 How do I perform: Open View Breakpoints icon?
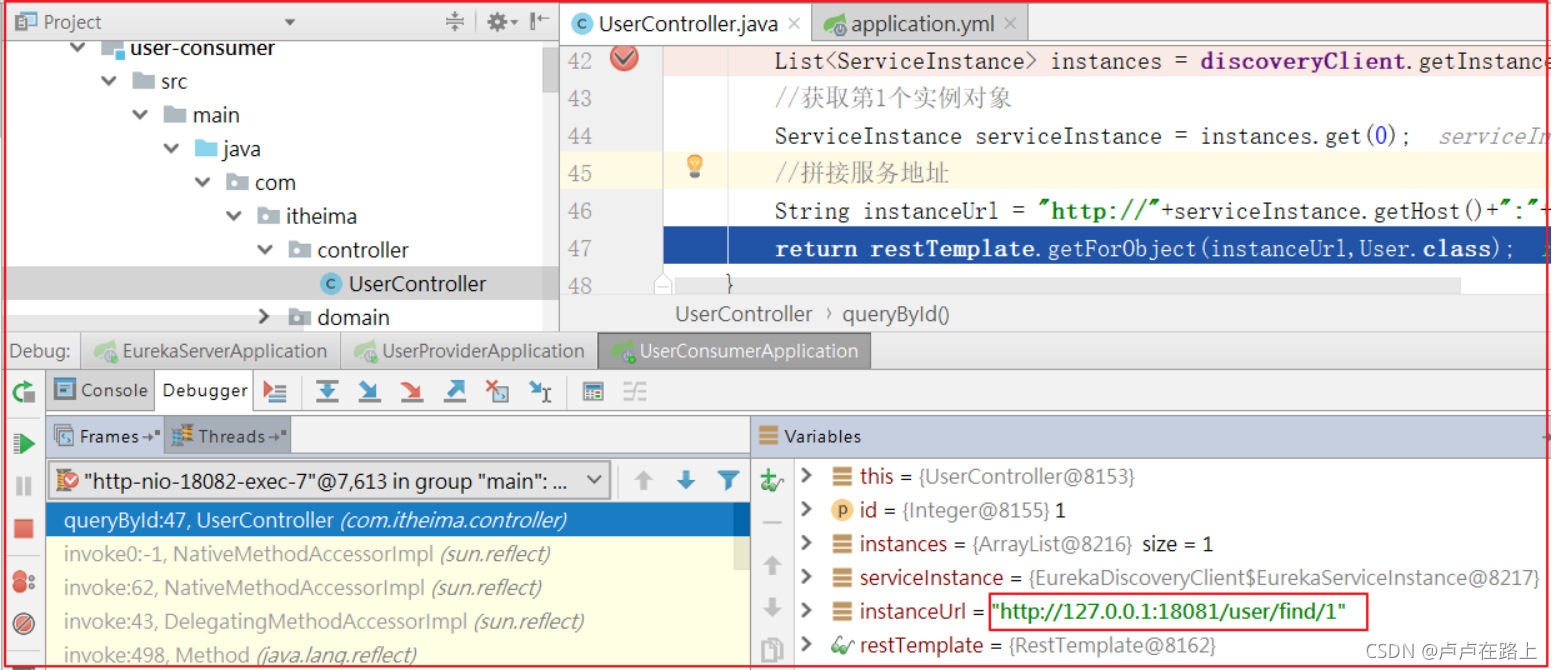click(24, 582)
